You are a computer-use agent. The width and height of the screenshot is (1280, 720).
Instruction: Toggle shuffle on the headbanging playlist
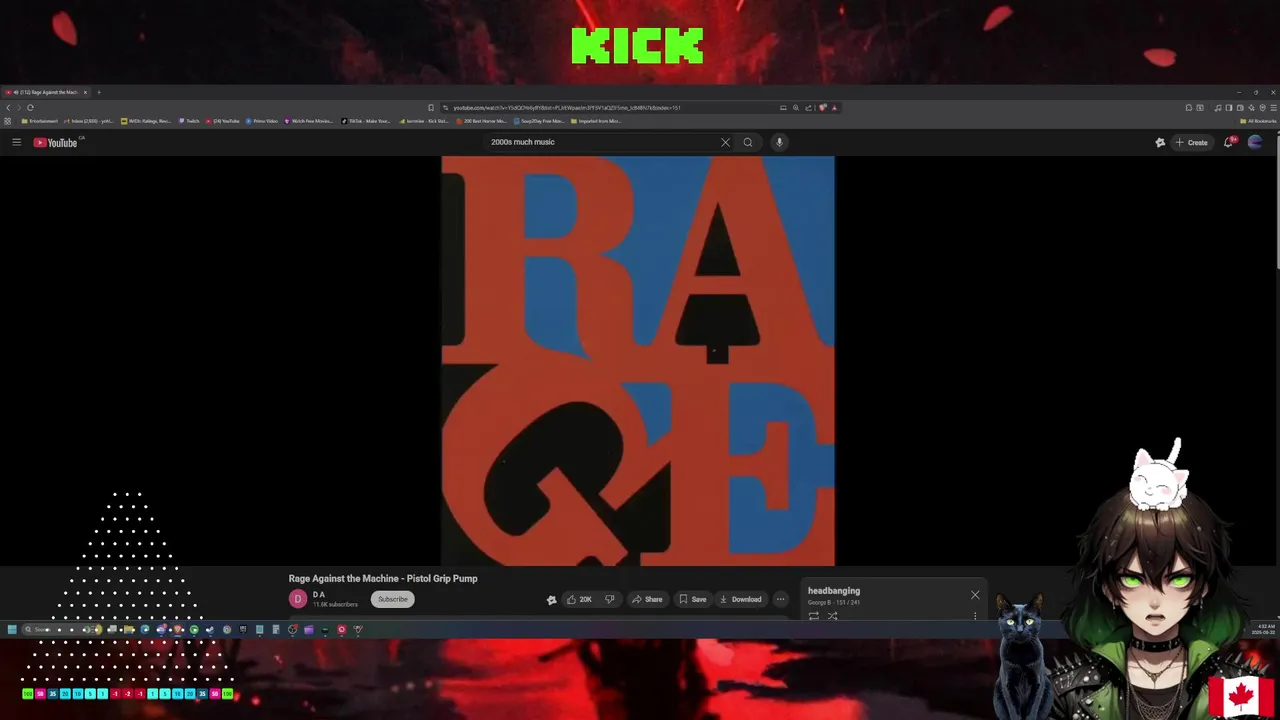click(x=832, y=616)
